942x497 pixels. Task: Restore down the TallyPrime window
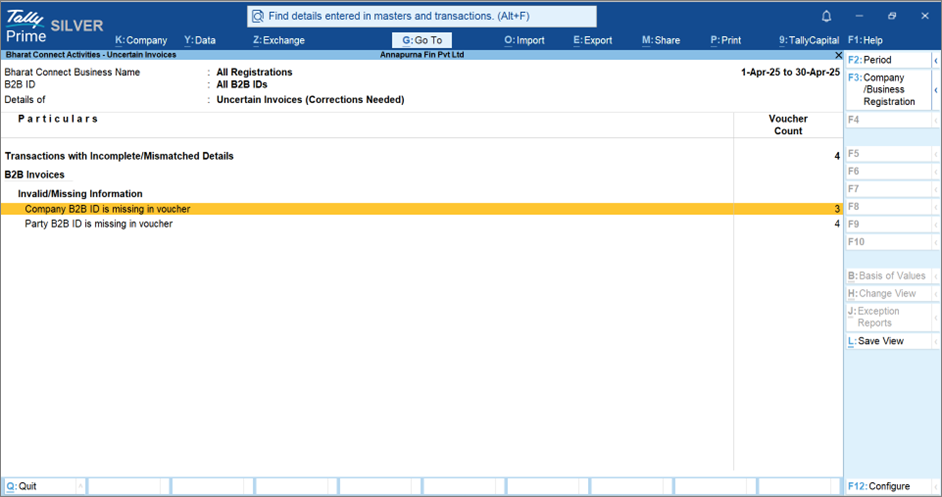[x=892, y=16]
